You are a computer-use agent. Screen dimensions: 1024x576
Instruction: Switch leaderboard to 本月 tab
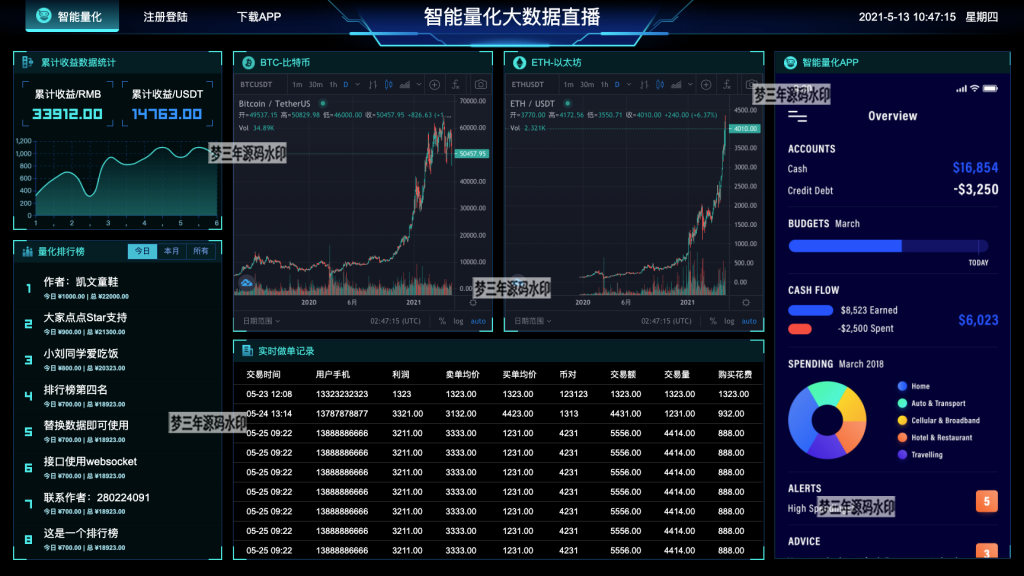pos(171,251)
